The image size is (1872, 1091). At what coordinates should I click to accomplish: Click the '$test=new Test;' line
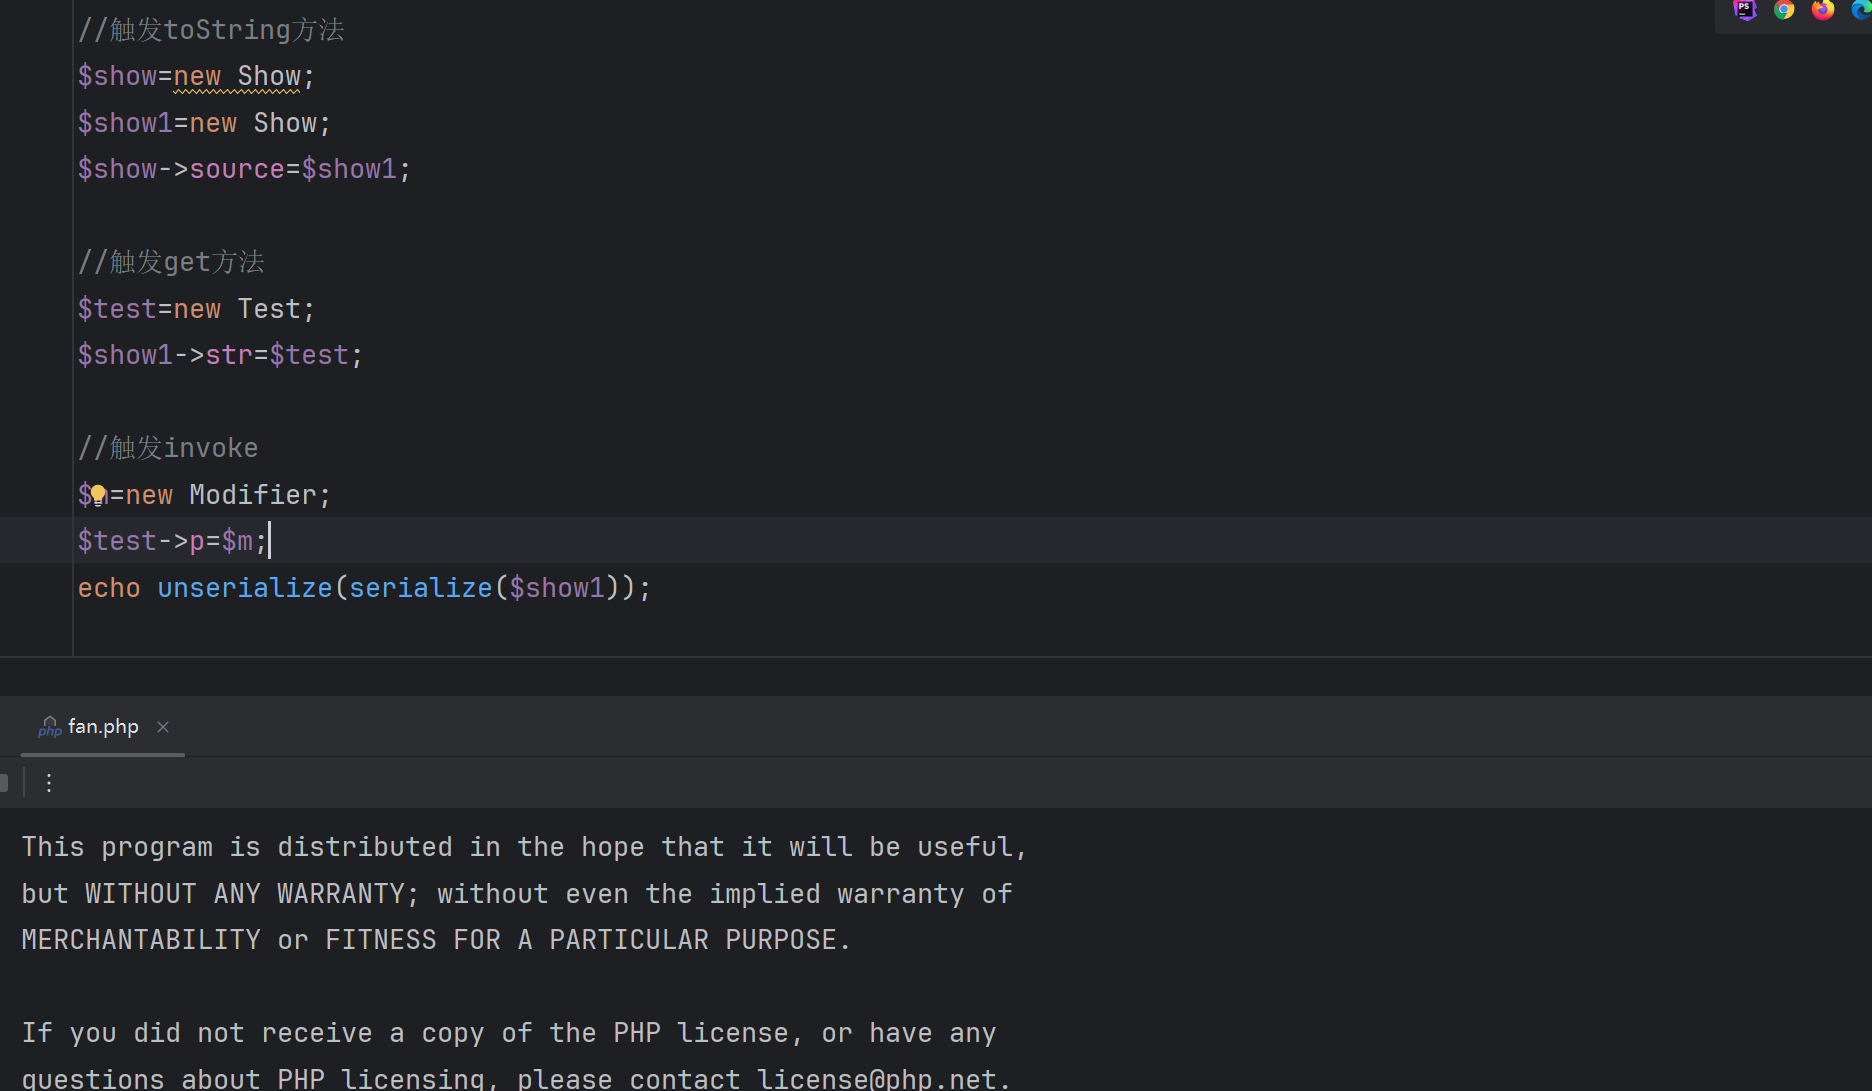(x=196, y=309)
